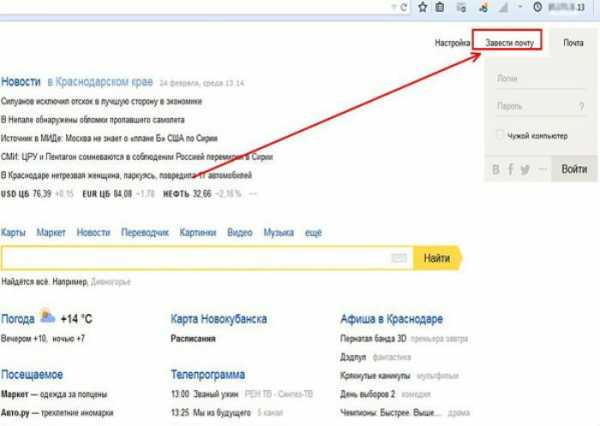Open the 'Погода' weather heading
The height and width of the screenshot is (426, 600).
coord(18,319)
